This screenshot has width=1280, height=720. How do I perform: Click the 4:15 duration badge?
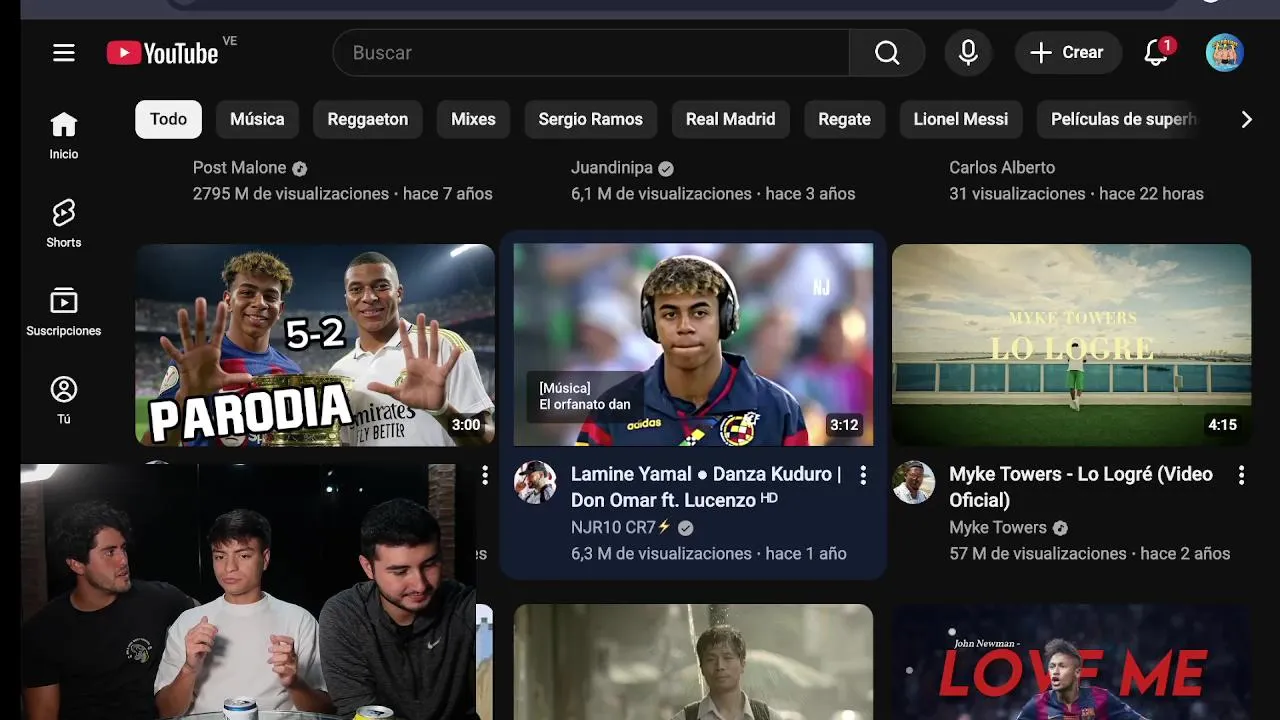[1222, 425]
